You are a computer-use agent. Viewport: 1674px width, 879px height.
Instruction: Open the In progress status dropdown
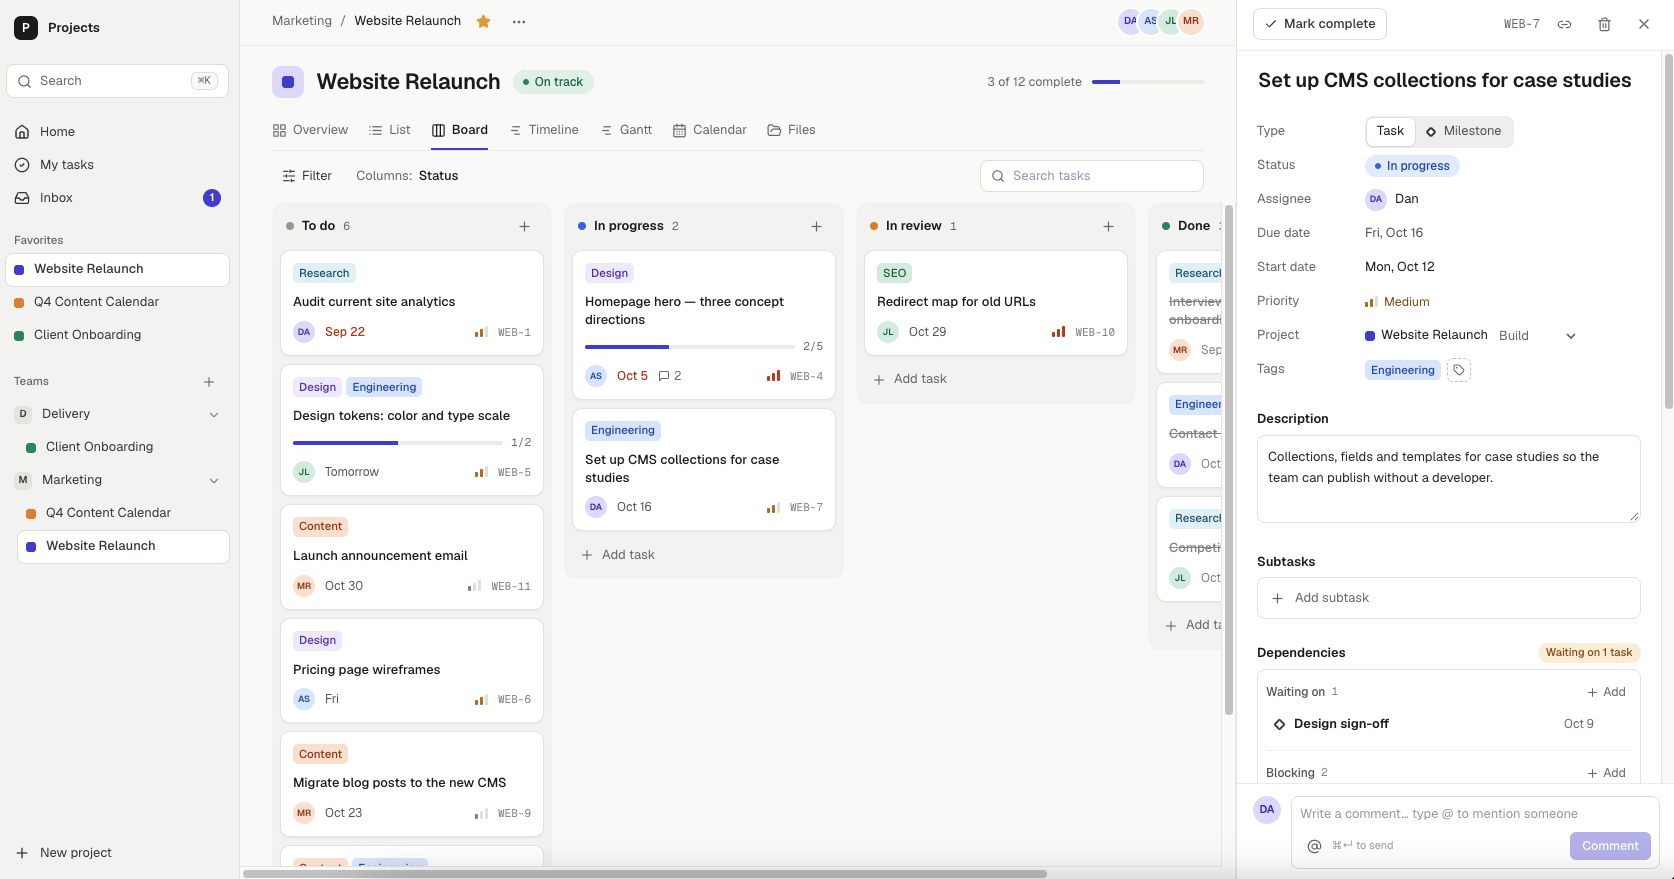[x=1412, y=166]
